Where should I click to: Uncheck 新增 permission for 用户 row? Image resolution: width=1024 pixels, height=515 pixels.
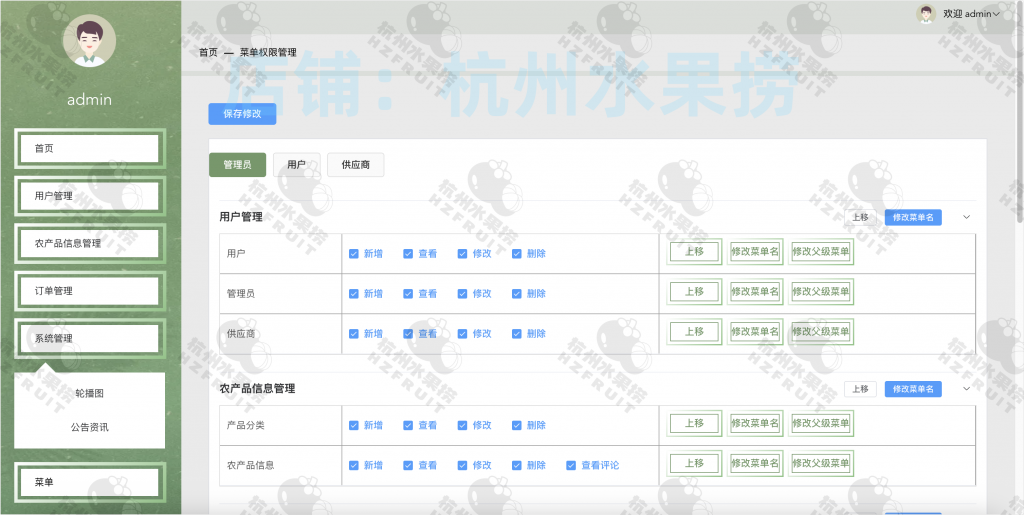point(354,254)
